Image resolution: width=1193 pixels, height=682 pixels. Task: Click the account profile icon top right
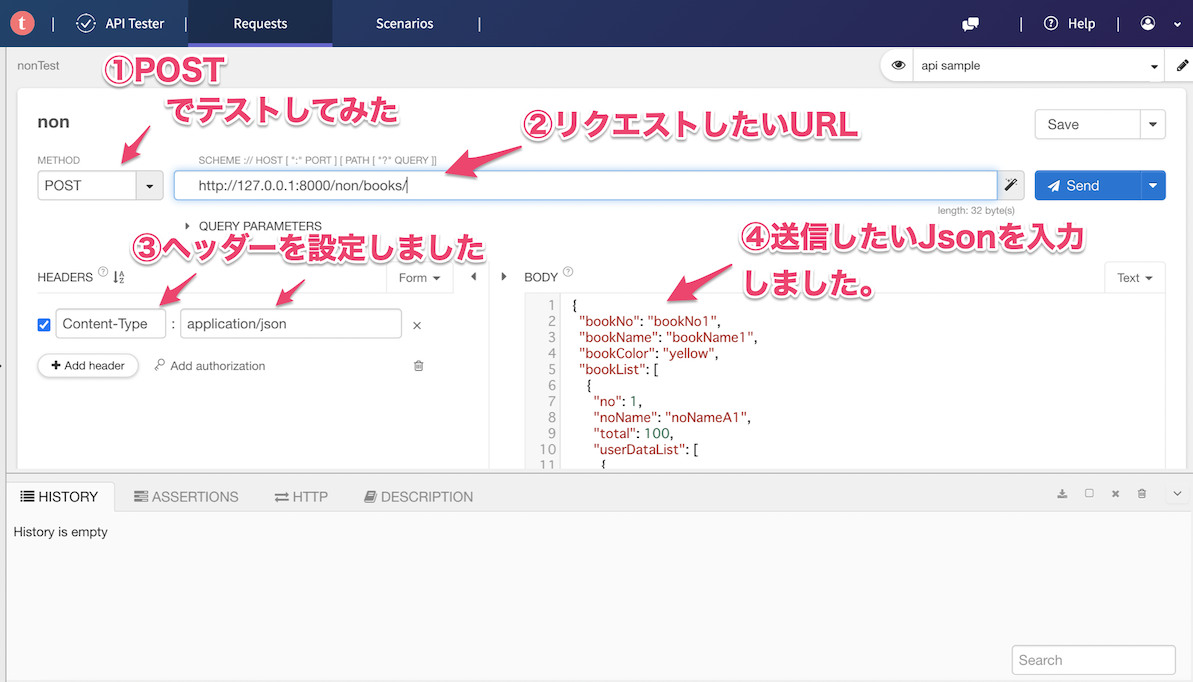pyautogui.click(x=1147, y=23)
